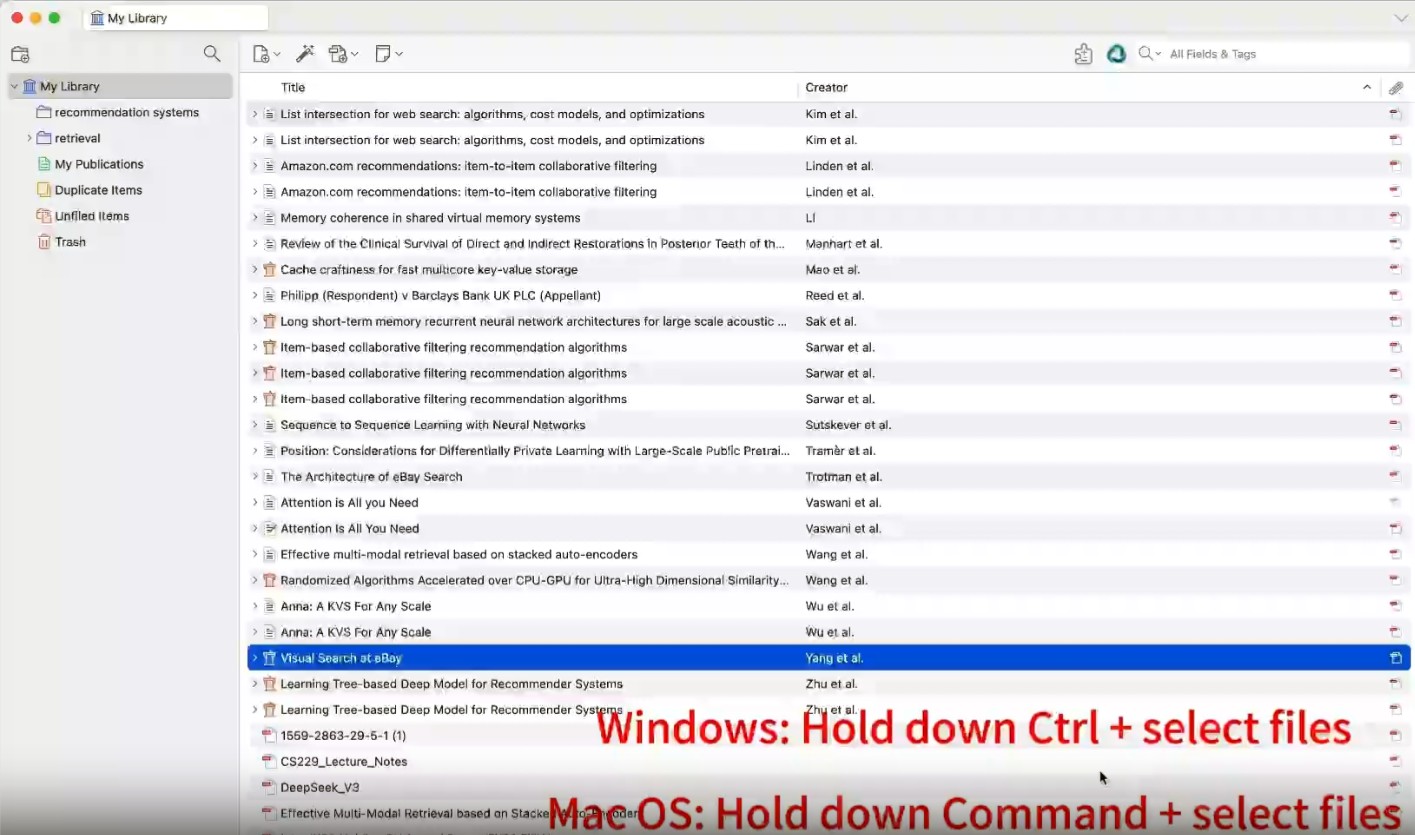
Task: Click the New Note toolbar icon
Action: [x=387, y=54]
